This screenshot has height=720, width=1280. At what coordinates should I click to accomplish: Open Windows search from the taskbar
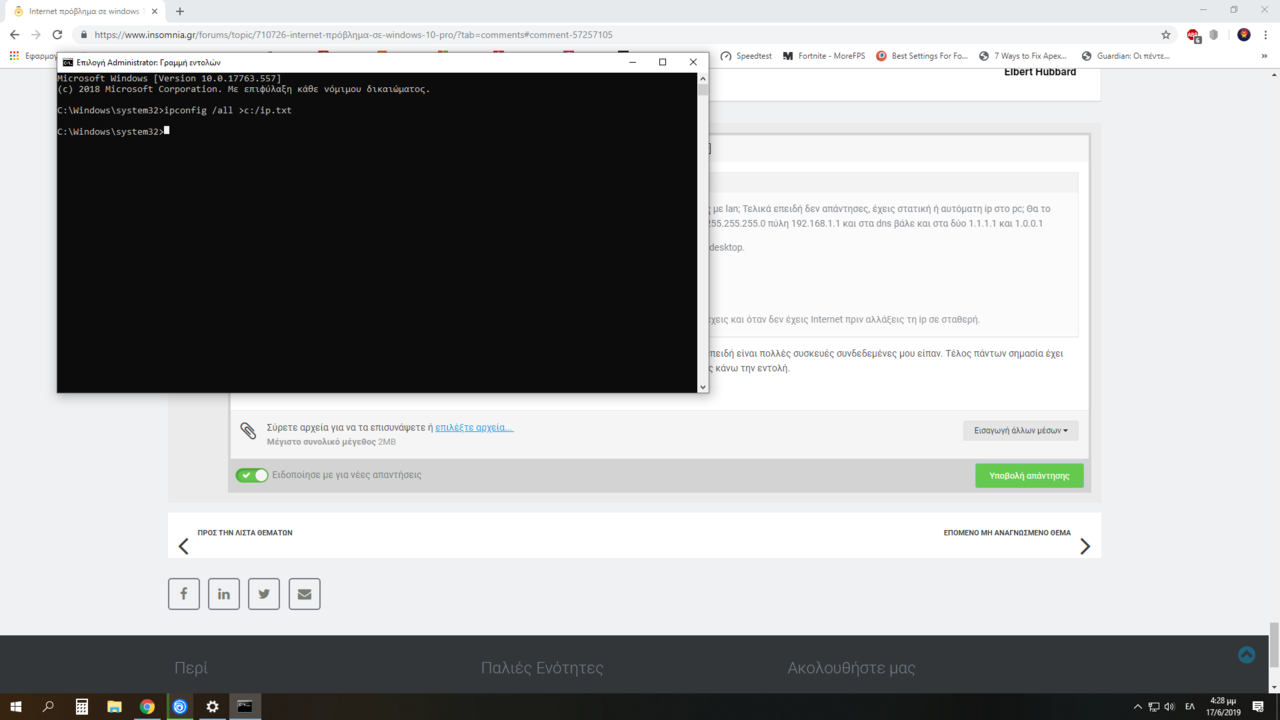coord(48,707)
